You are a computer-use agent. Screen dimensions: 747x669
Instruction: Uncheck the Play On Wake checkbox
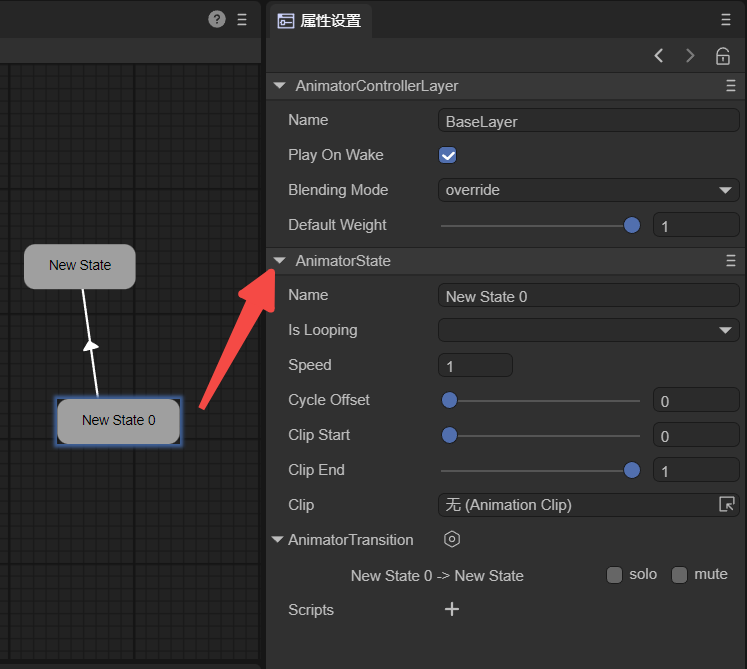point(448,156)
